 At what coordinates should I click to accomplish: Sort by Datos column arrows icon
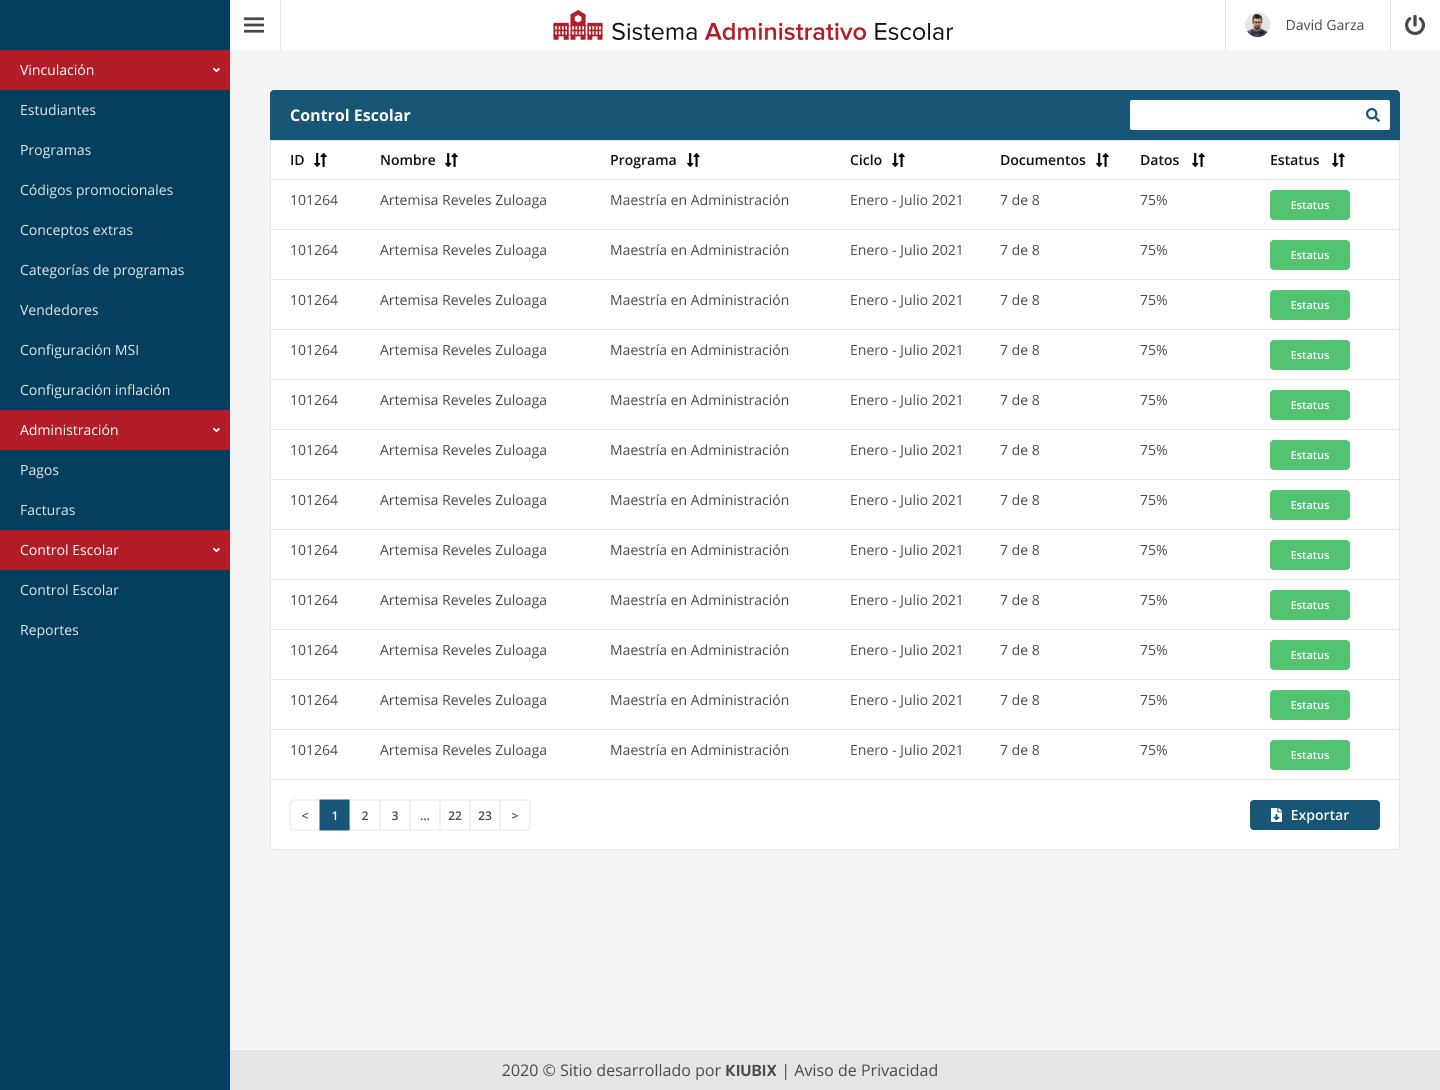1198,160
